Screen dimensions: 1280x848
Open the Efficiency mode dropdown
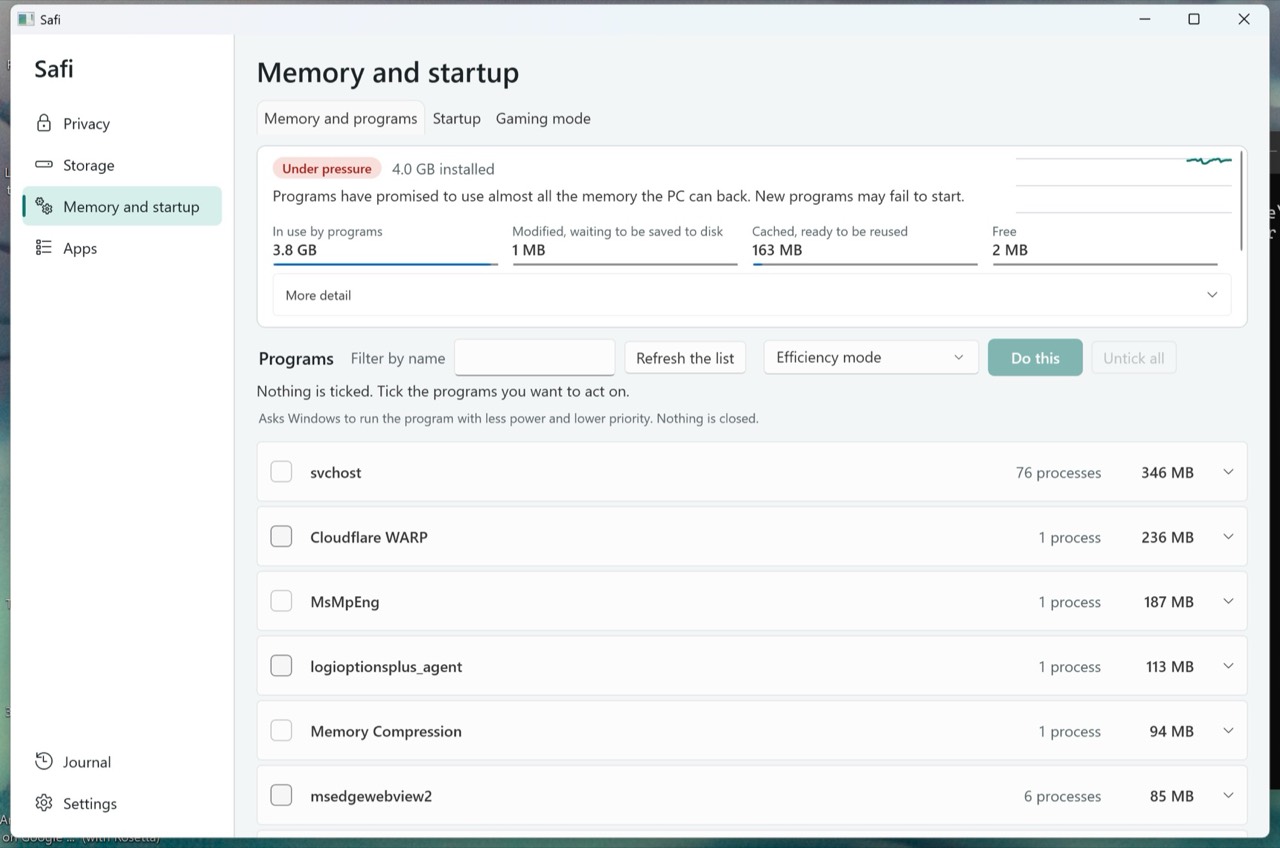(x=870, y=357)
